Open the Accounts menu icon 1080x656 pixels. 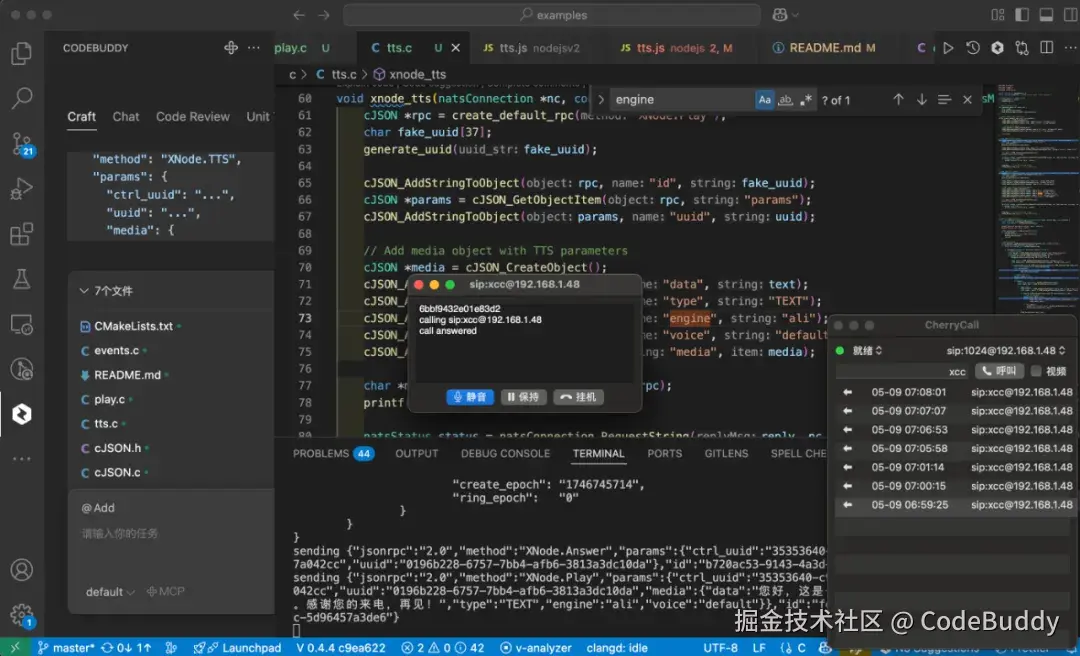(21, 570)
